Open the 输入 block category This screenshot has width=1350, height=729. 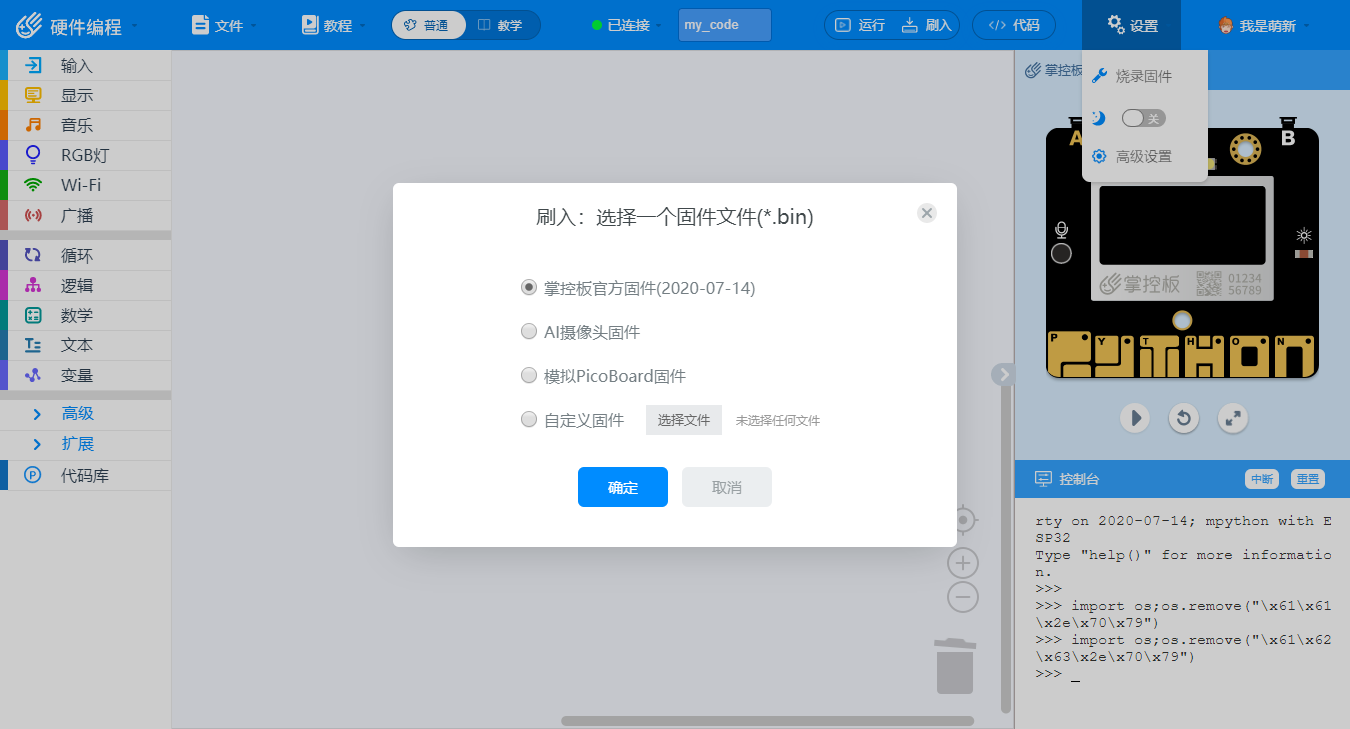pyautogui.click(x=85, y=66)
